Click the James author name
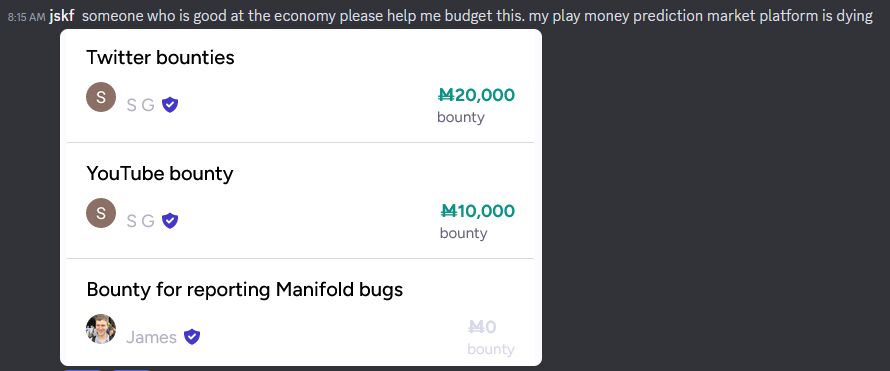Viewport: 890px width, 371px height. [152, 337]
